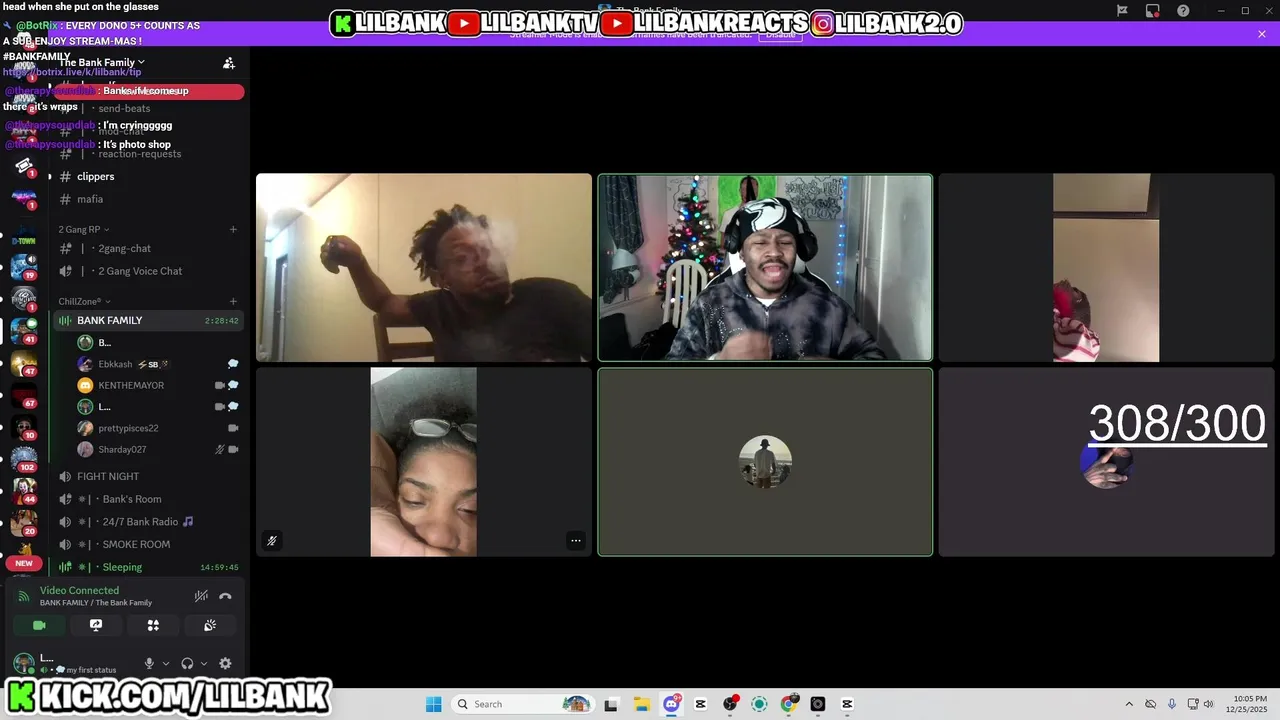
Task: Open File Explorer from taskbar
Action: (641, 704)
